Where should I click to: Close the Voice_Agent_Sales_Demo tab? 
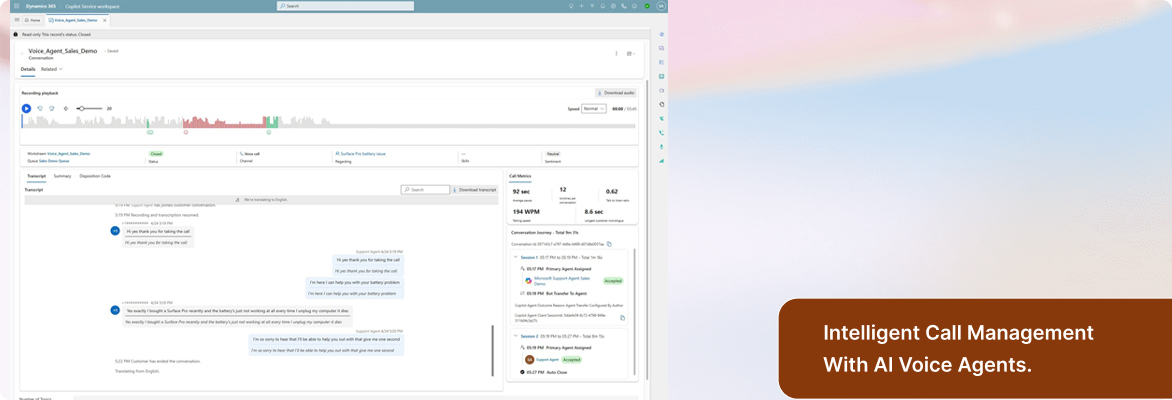pyautogui.click(x=105, y=20)
